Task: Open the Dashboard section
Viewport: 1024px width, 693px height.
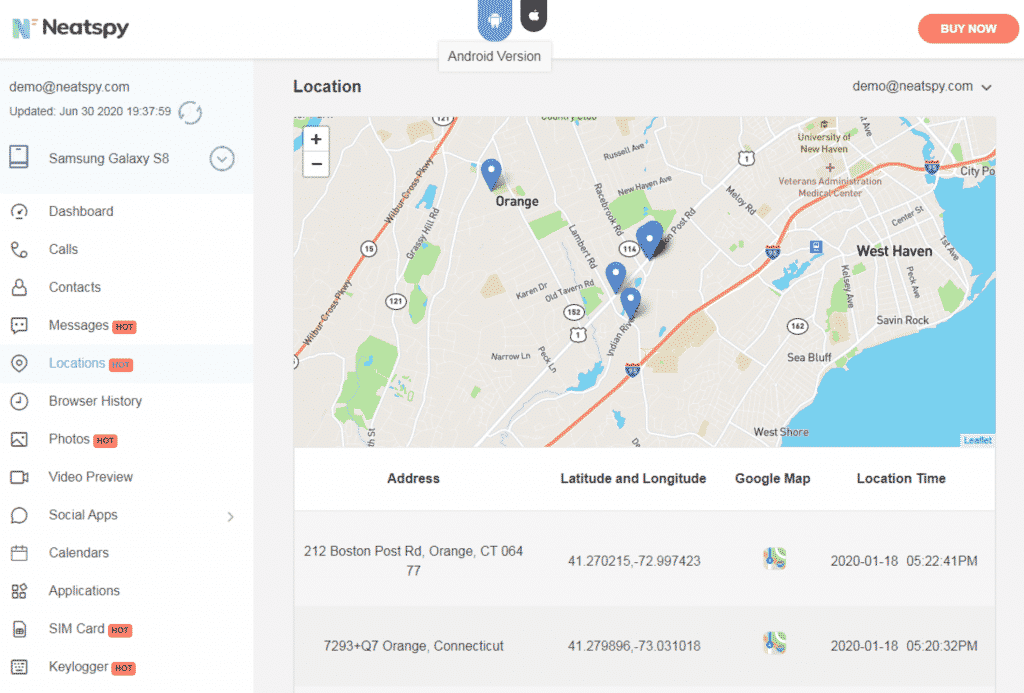Action: [81, 211]
